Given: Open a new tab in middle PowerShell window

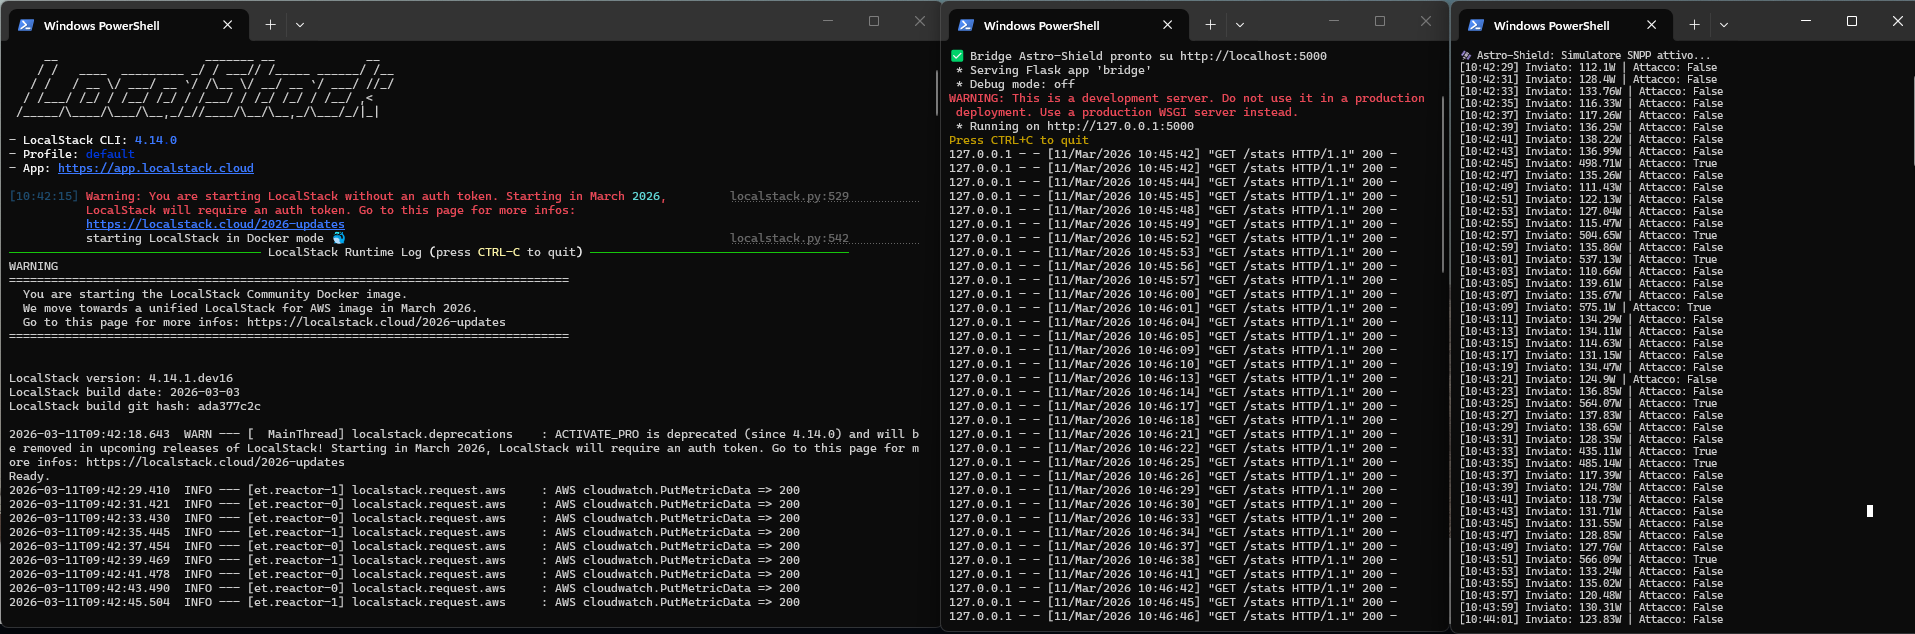Looking at the screenshot, I should 1210,25.
